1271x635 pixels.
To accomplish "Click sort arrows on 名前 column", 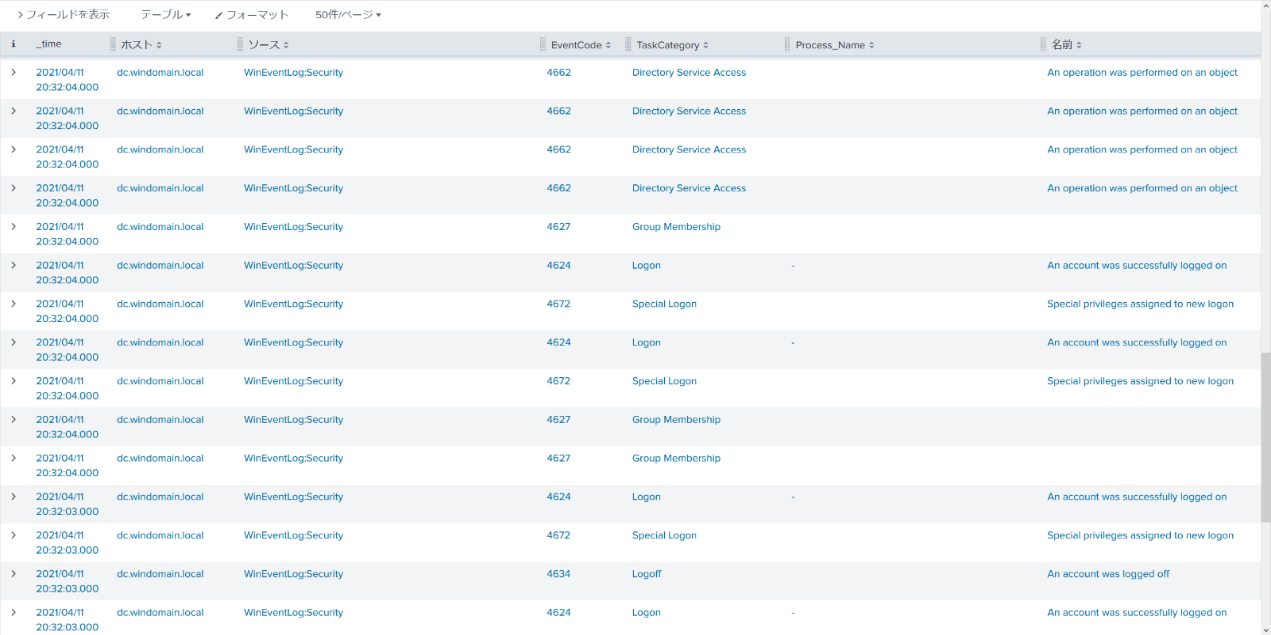I will point(1079,46).
